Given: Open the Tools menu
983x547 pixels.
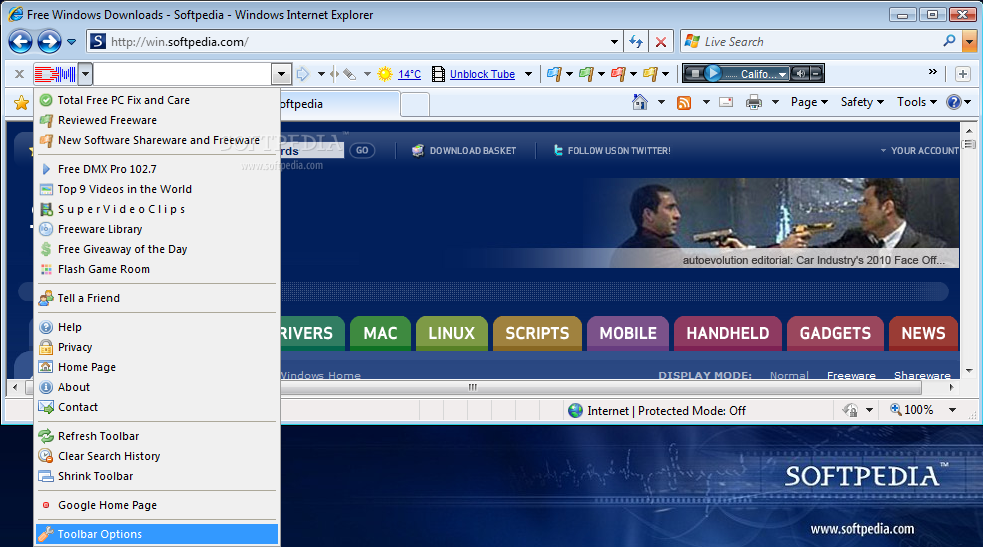Looking at the screenshot, I should click(x=917, y=102).
